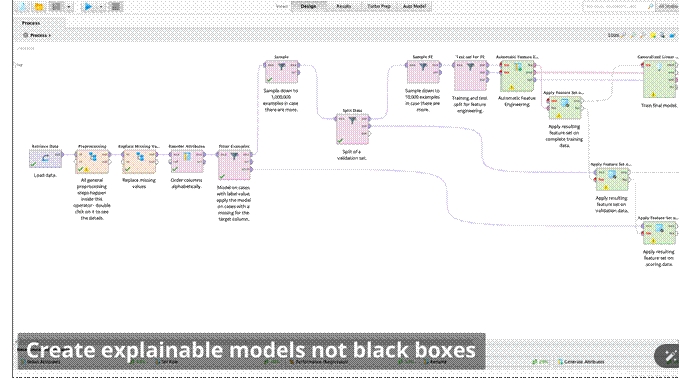Viewport: 679px width, 383px height.
Task: Click the unmatched output port of Filter Examples
Action: point(252,169)
